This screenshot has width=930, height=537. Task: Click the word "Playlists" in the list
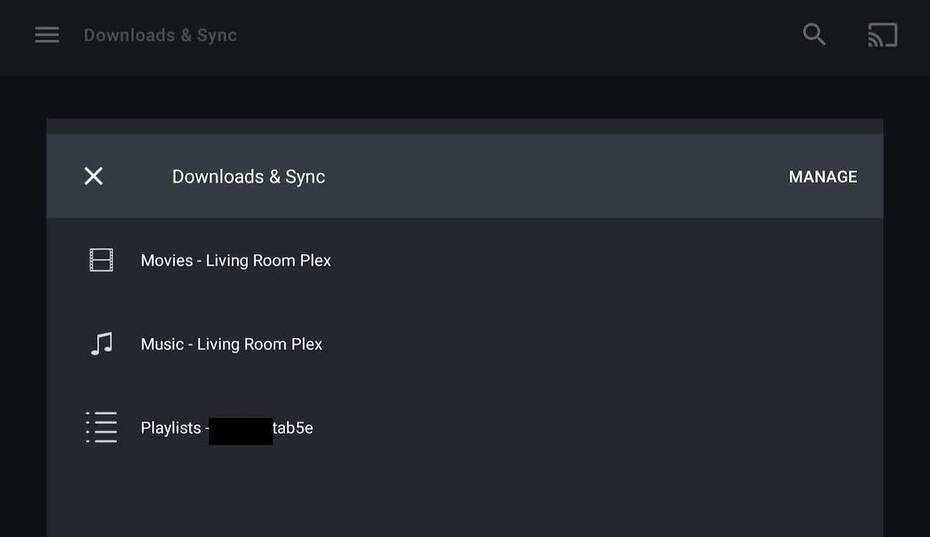point(171,428)
